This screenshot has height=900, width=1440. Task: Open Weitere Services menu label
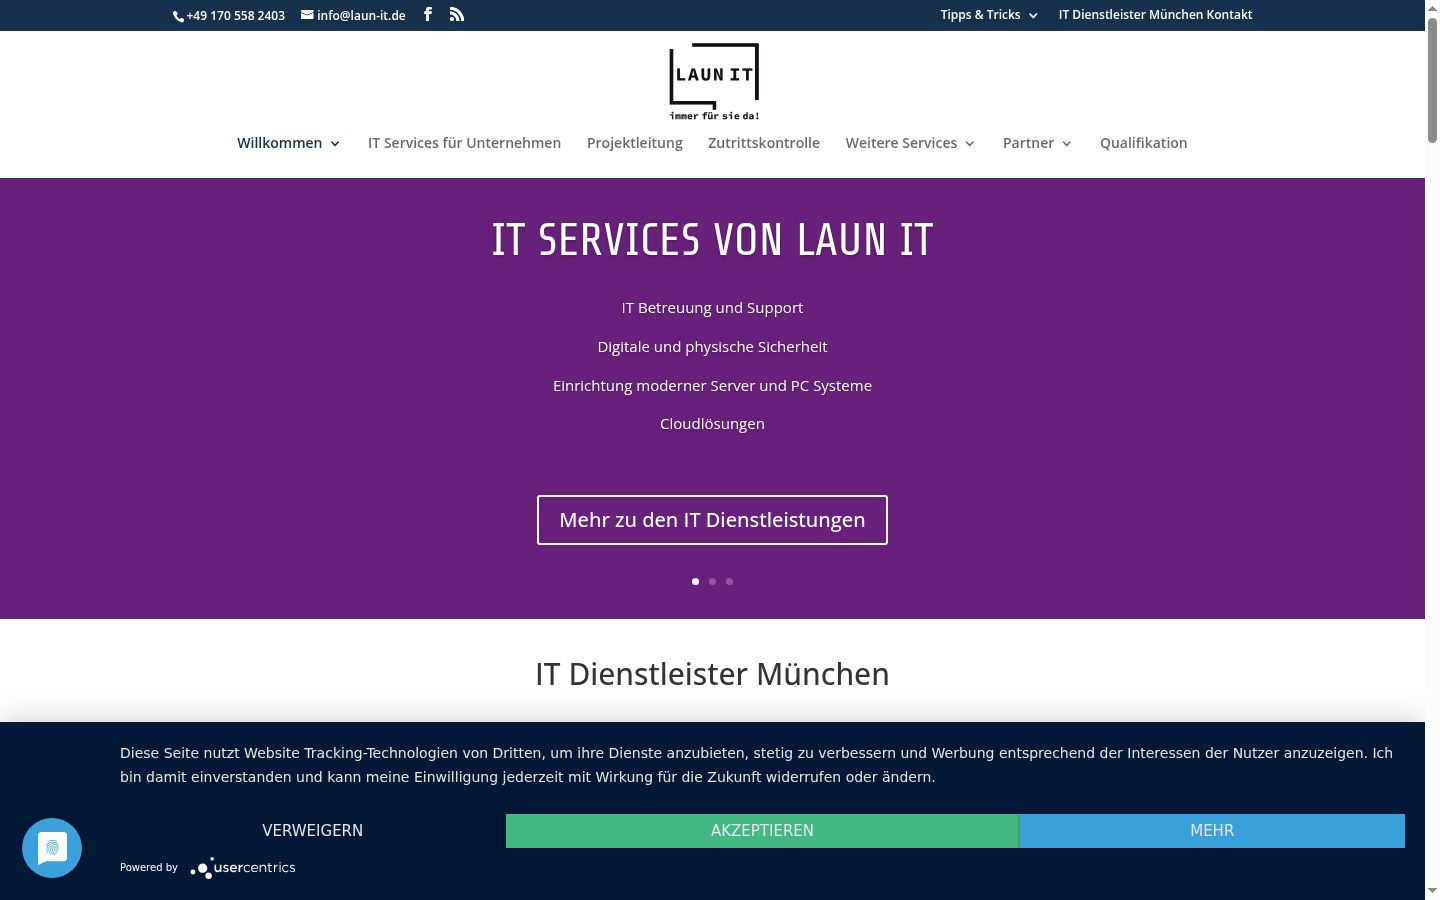tap(901, 143)
